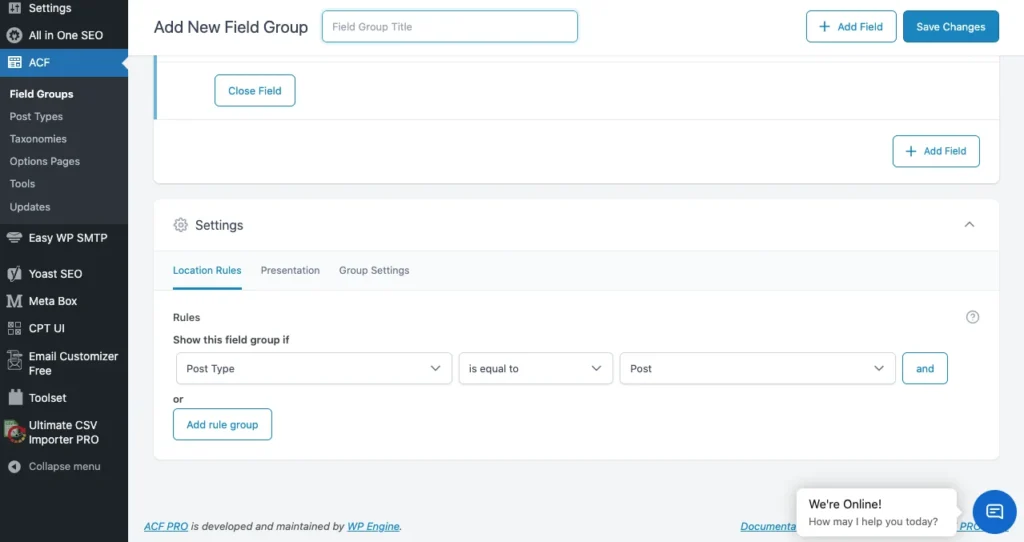Switch to the Presentation tab
The width and height of the screenshot is (1024, 542).
(x=290, y=270)
